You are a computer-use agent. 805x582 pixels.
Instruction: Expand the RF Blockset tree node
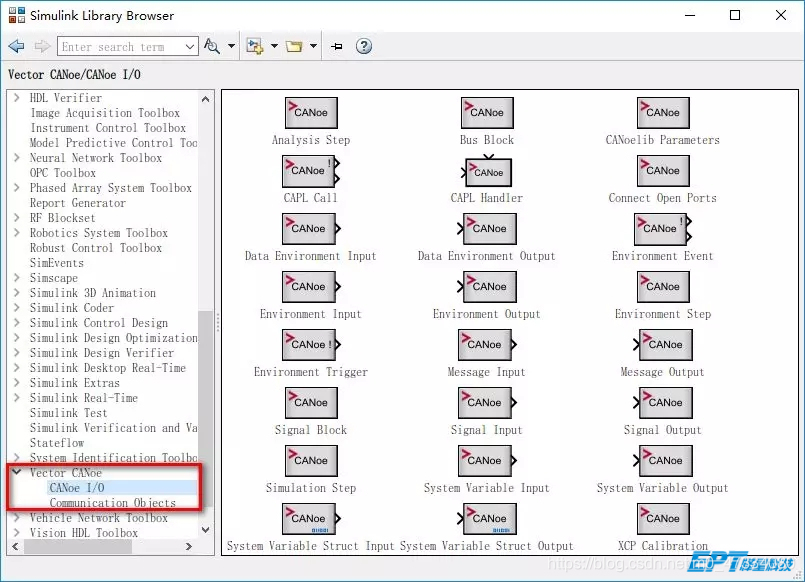17,218
